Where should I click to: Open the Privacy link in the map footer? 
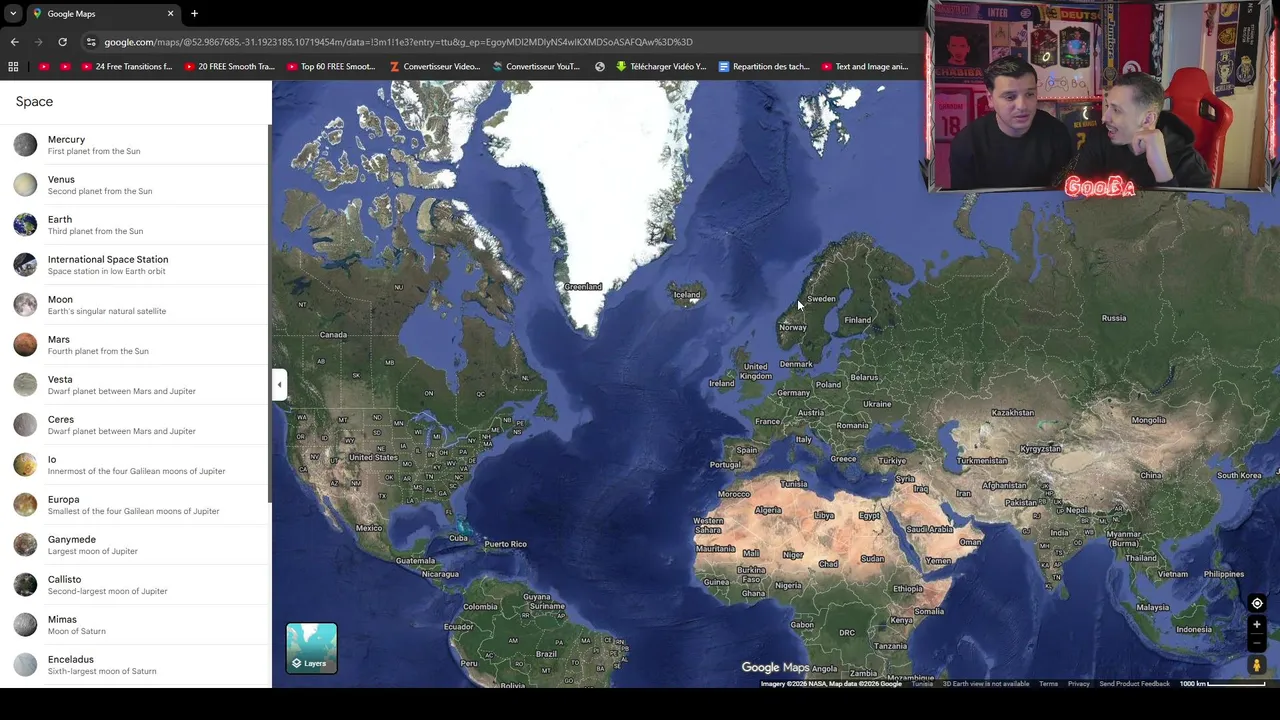pyautogui.click(x=1078, y=684)
